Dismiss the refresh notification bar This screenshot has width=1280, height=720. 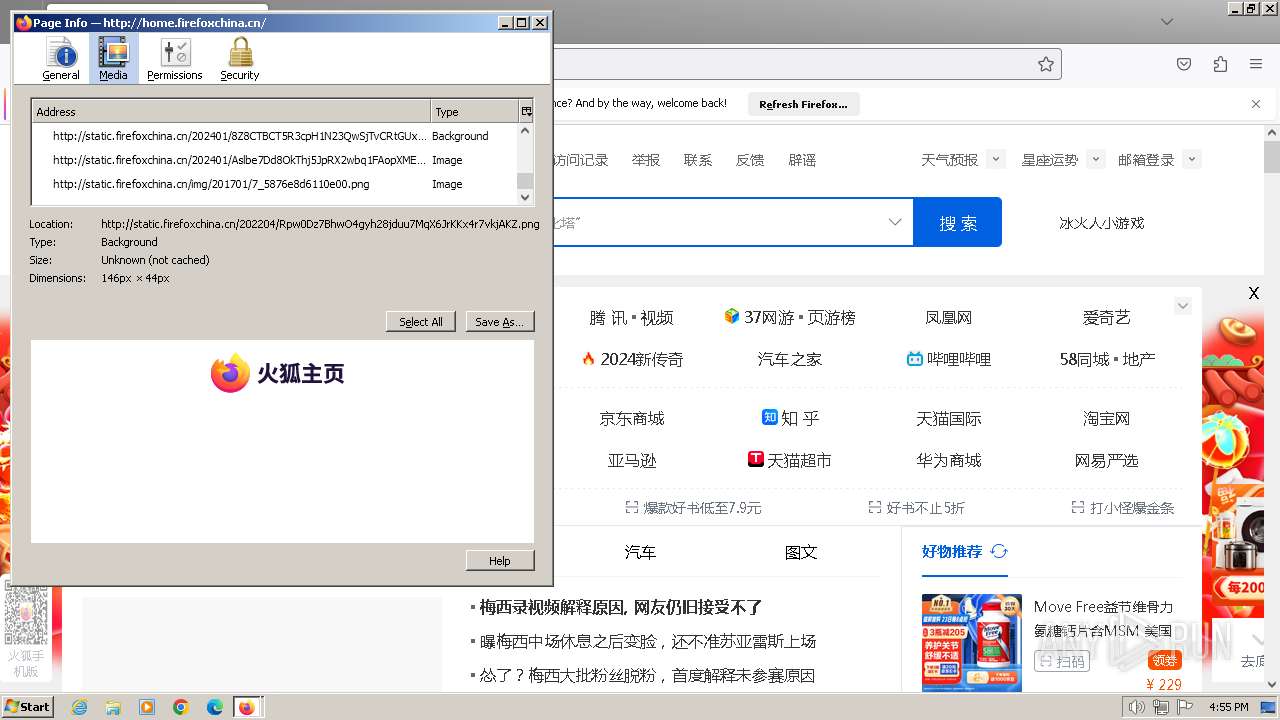pyautogui.click(x=1256, y=104)
